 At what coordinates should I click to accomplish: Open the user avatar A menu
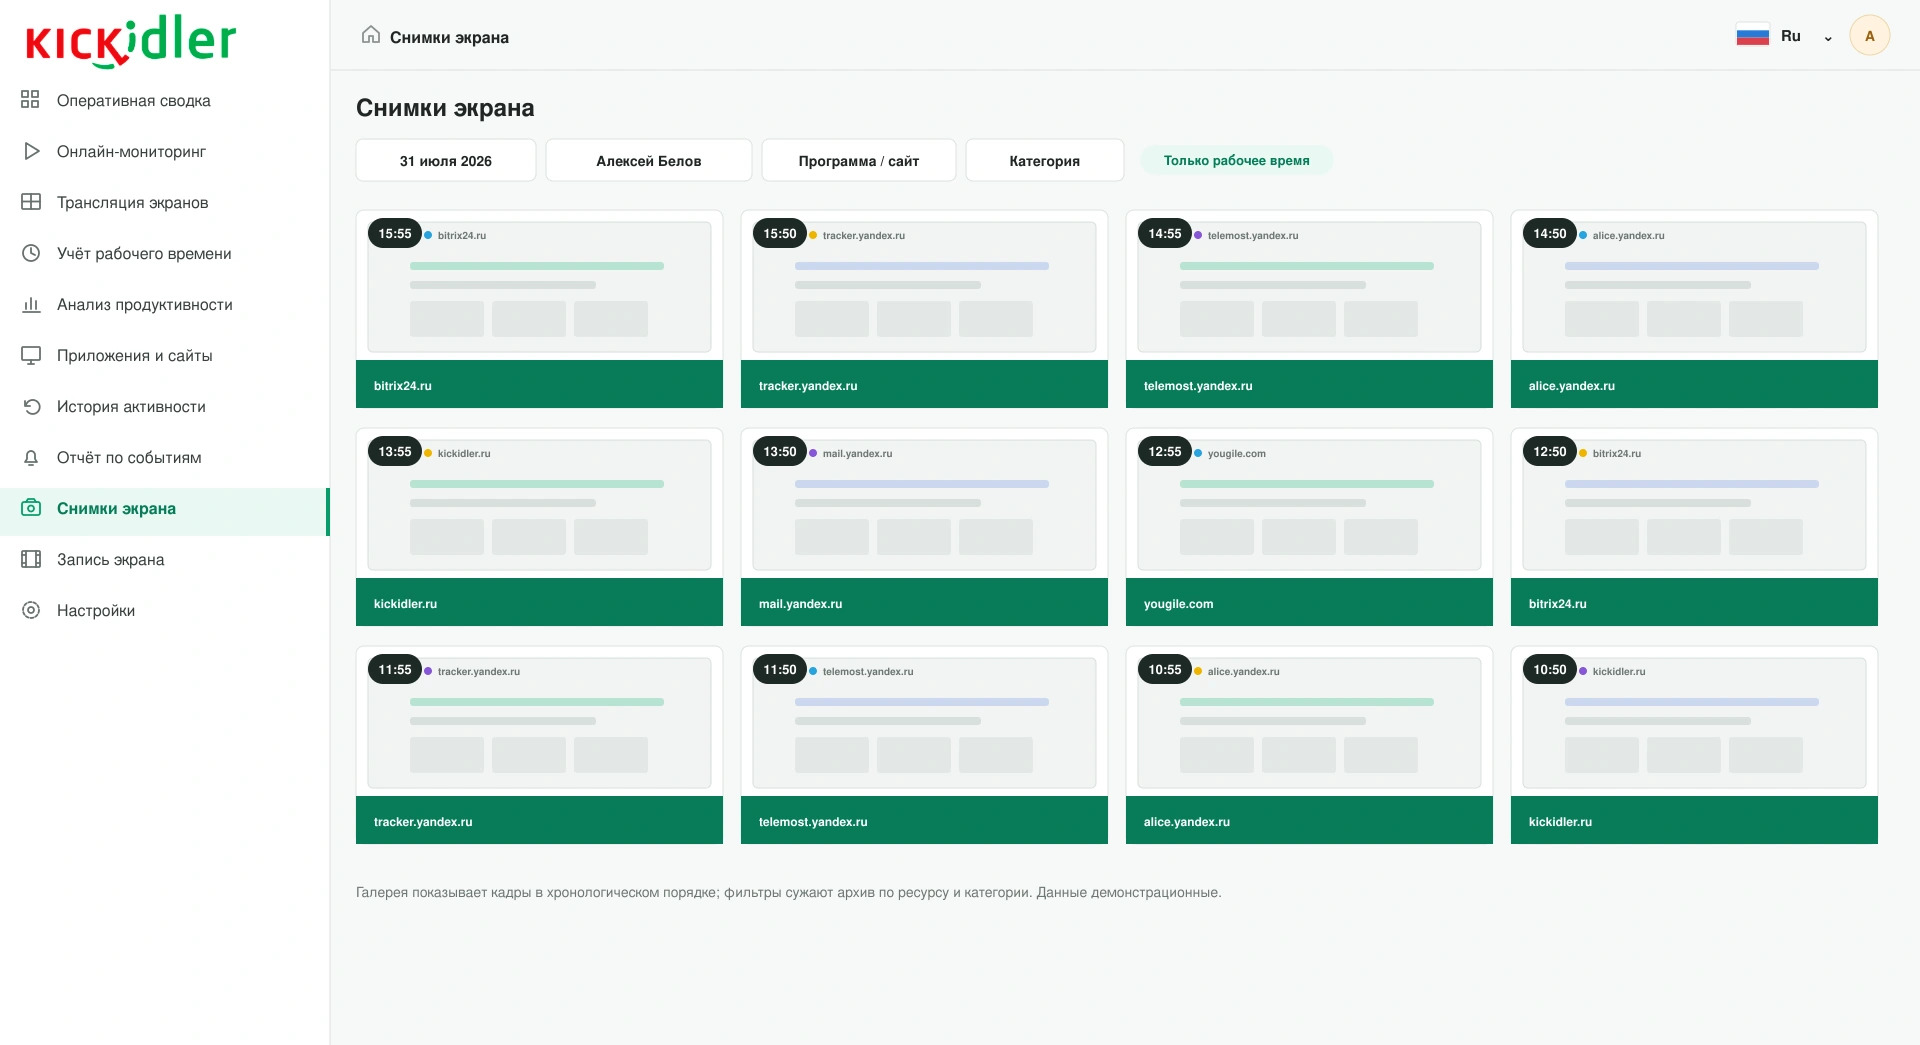tap(1870, 36)
